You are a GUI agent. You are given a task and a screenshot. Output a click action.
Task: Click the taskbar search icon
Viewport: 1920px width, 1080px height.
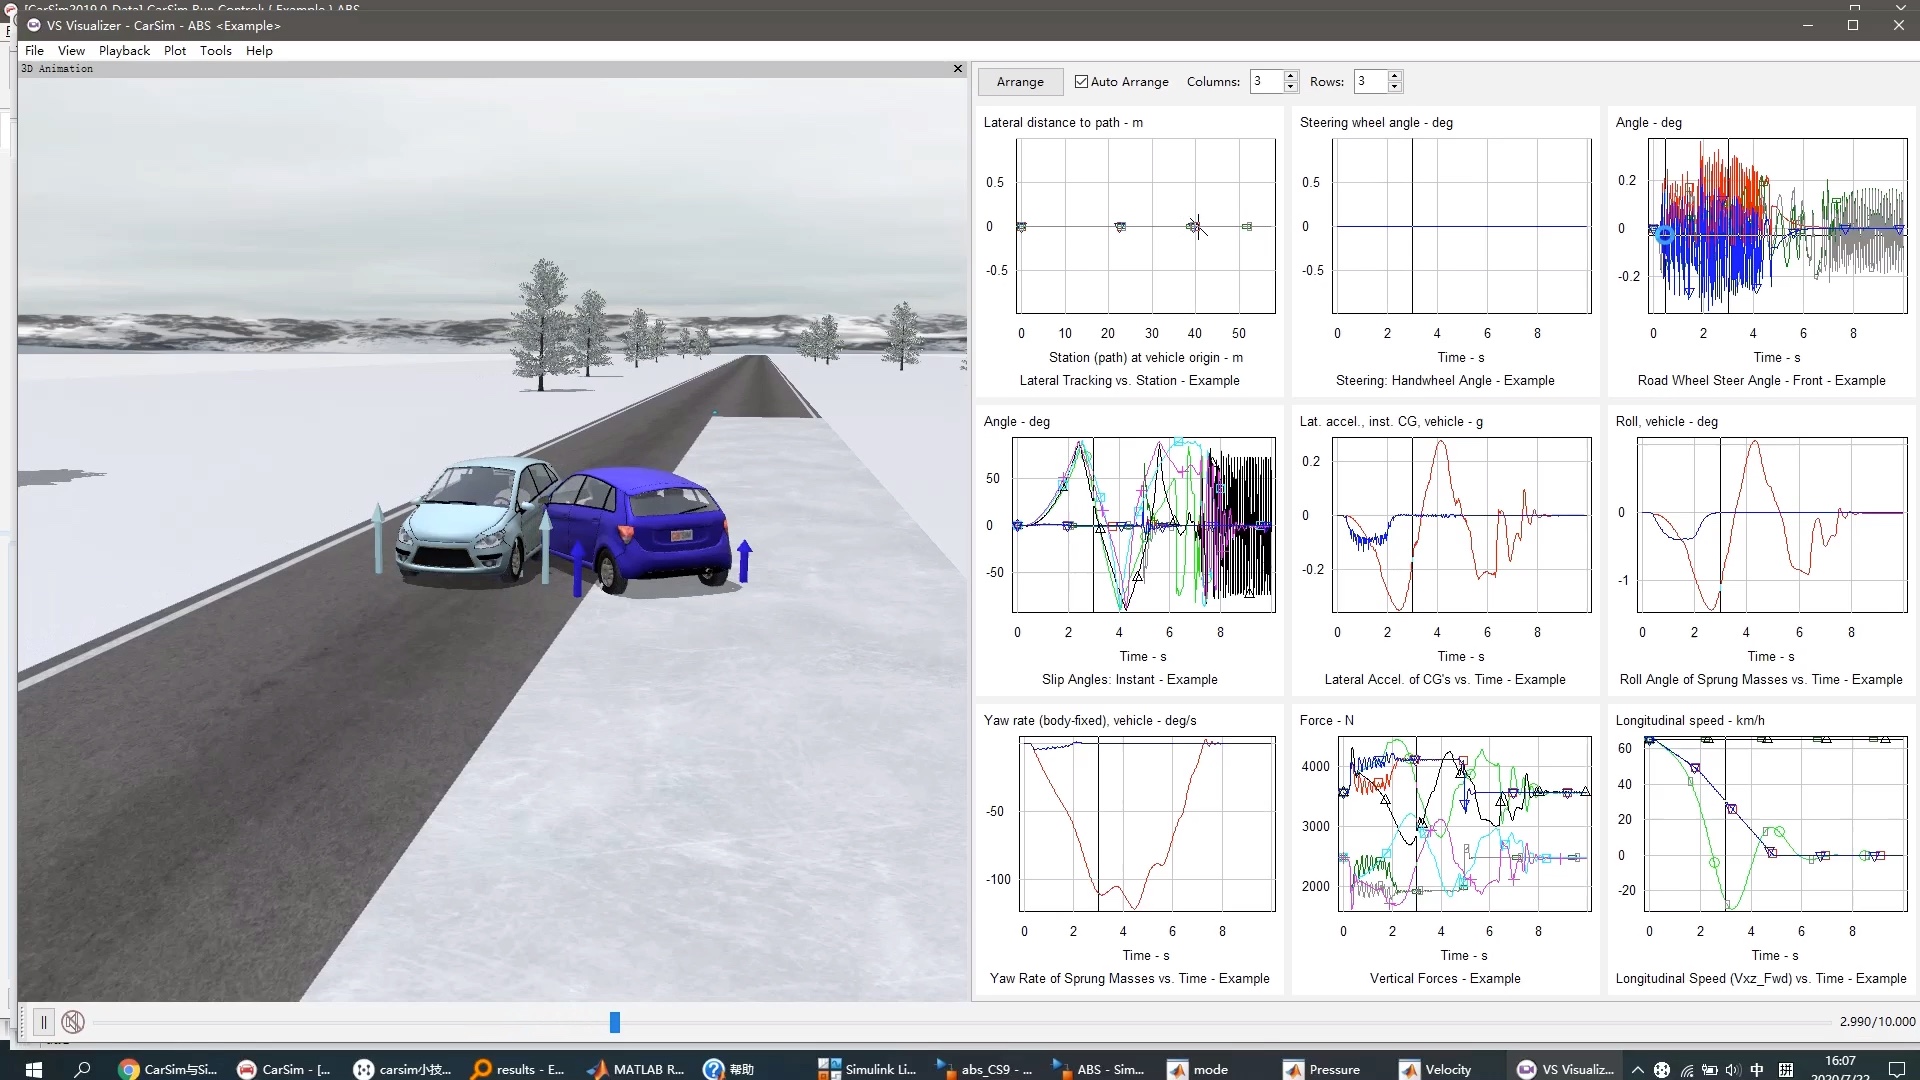pyautogui.click(x=83, y=1069)
